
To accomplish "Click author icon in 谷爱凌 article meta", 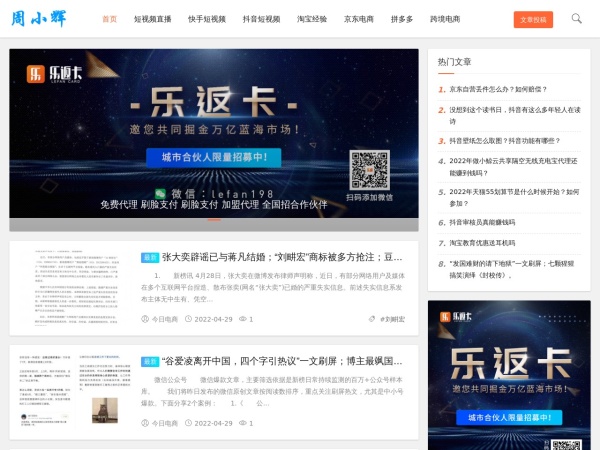I will coord(145,423).
